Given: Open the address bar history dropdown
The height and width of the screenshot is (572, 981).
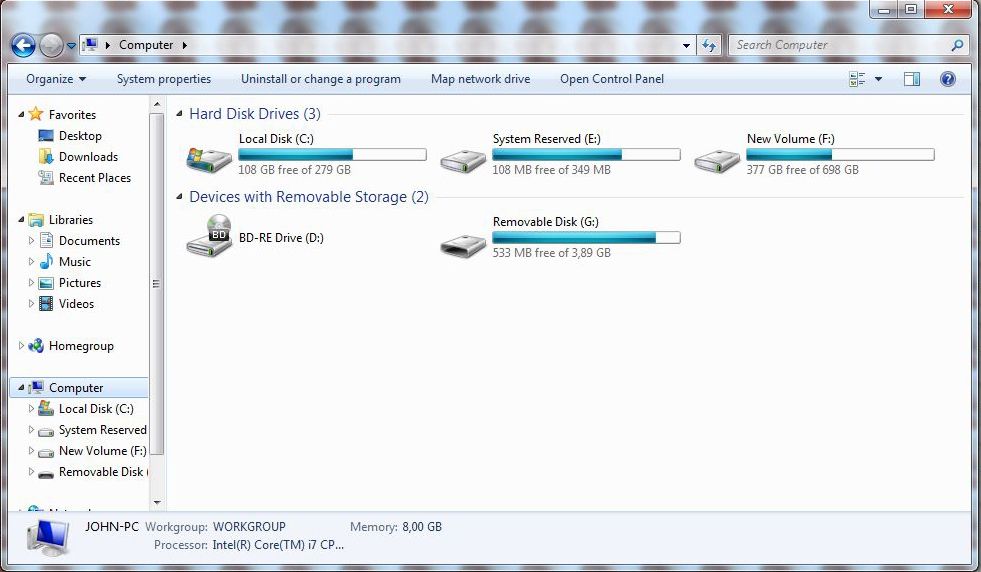Looking at the screenshot, I should pos(686,45).
